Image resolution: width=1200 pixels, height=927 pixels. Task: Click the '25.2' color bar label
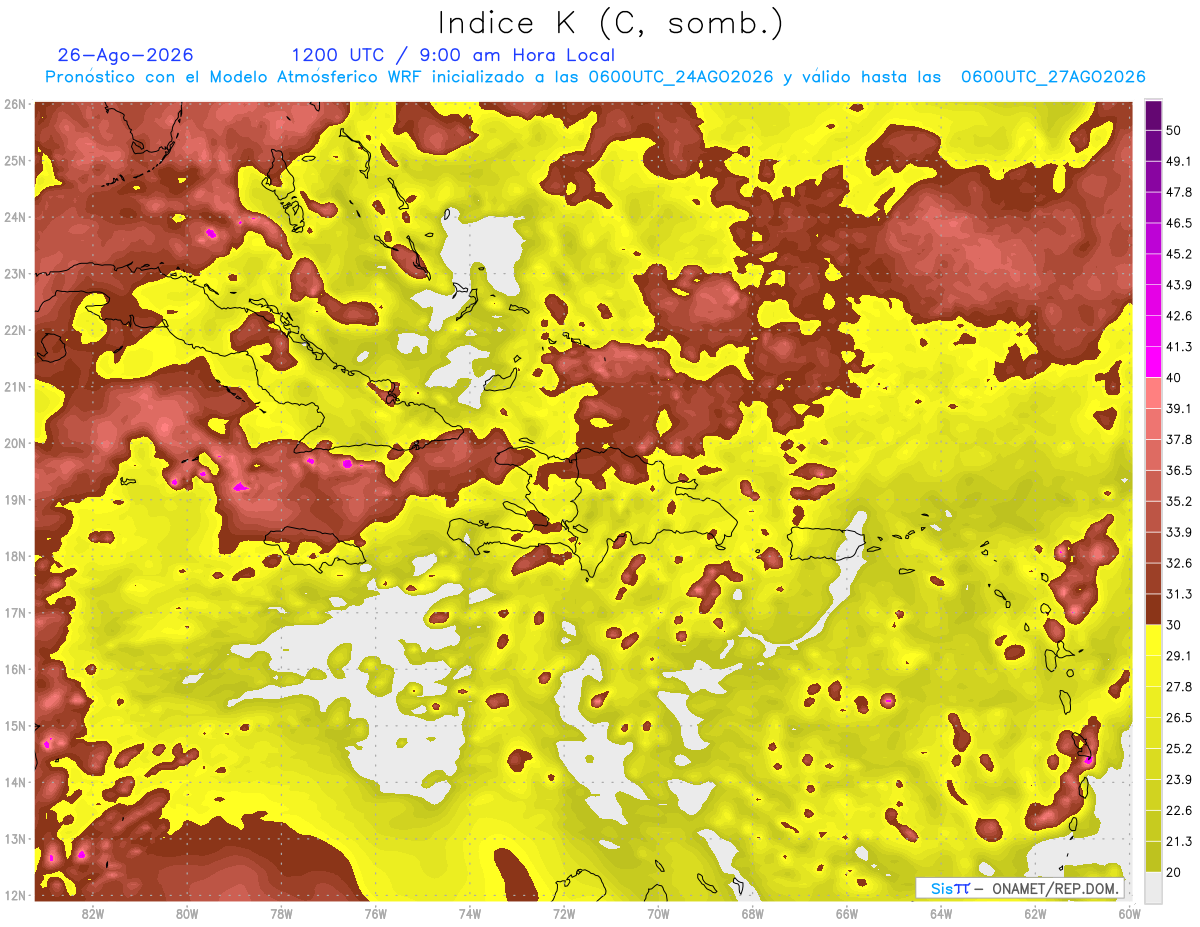click(1178, 749)
